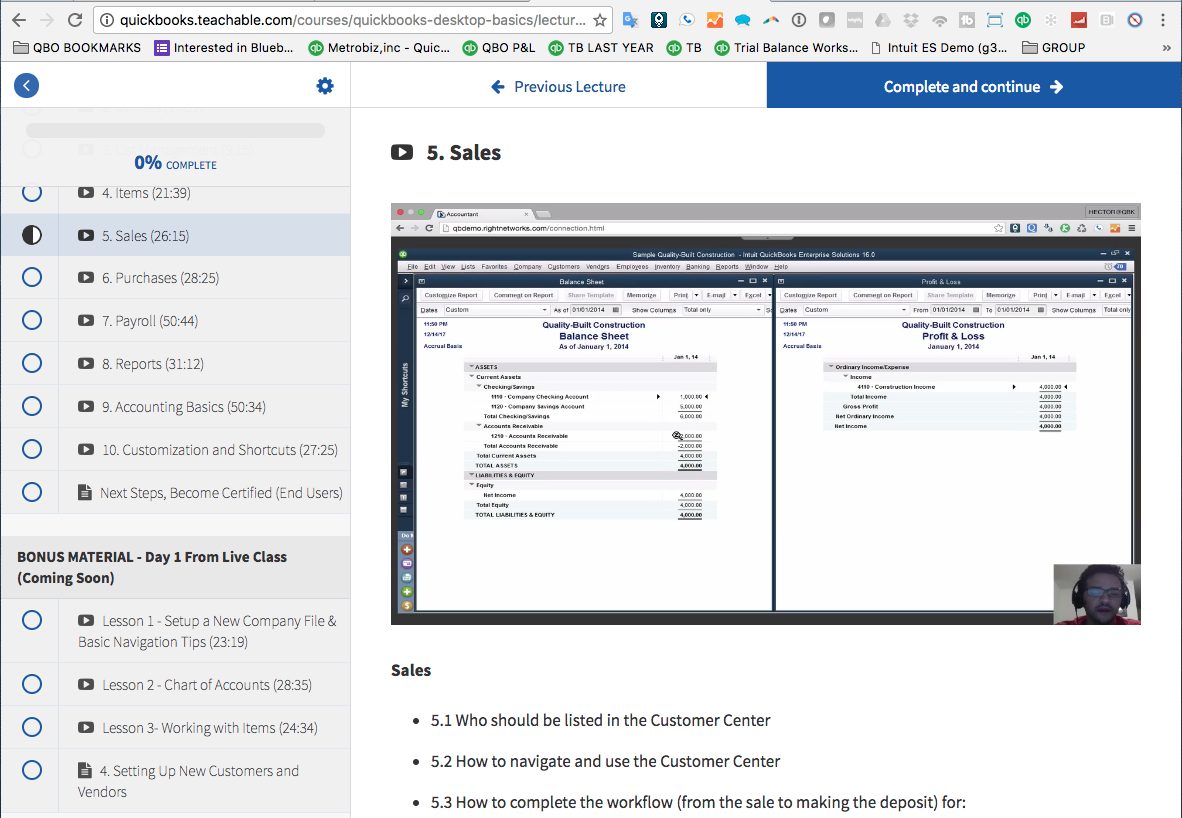The height and width of the screenshot is (818, 1182).
Task: Toggle completion circle for 6. Purchases
Action: [32, 277]
